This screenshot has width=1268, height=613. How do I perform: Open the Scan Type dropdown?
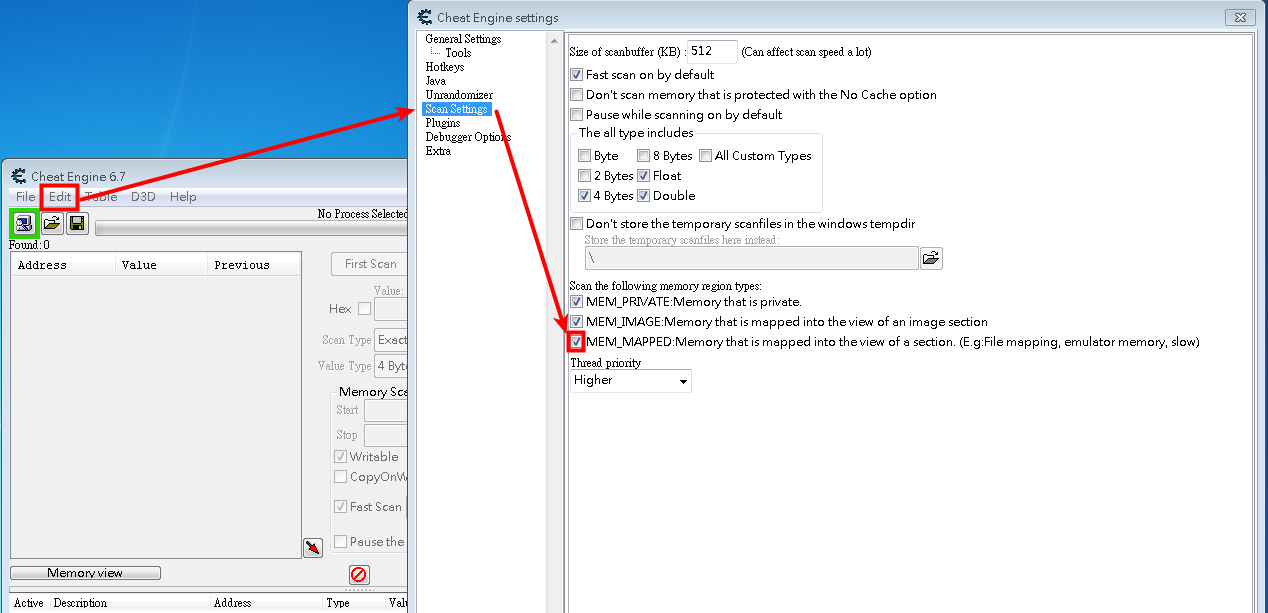391,340
